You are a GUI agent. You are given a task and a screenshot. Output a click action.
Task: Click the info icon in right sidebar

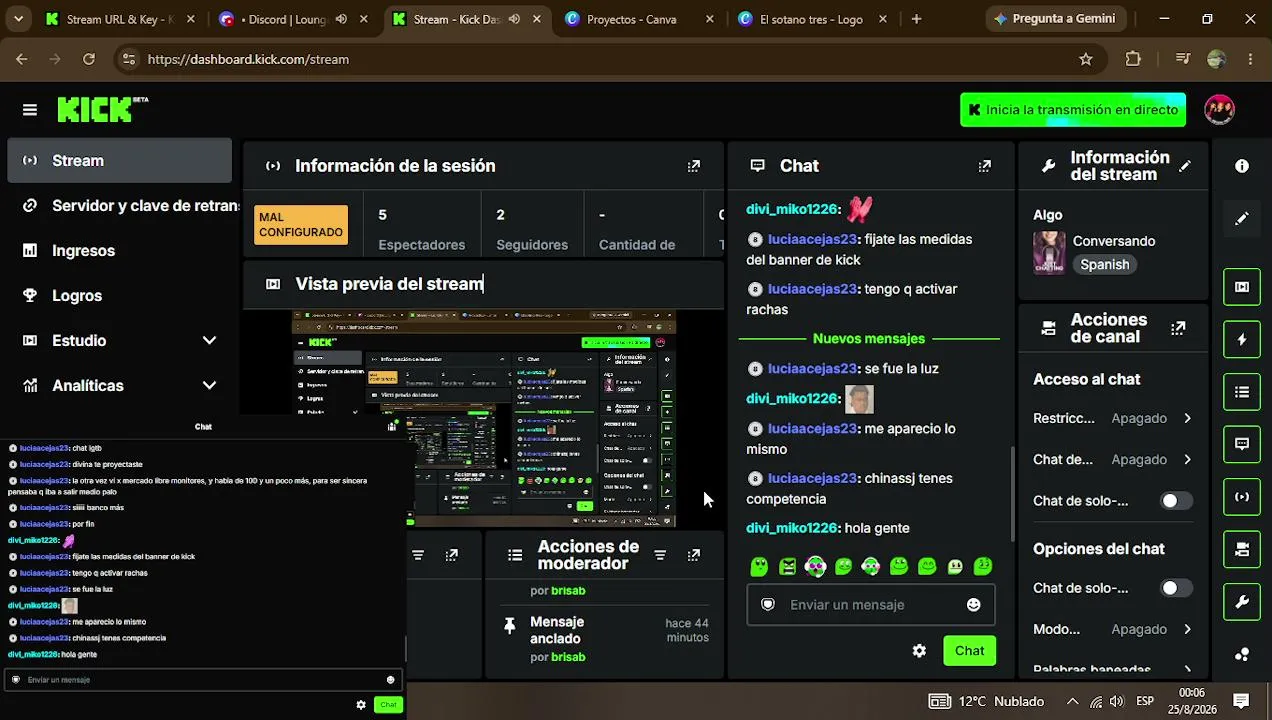click(x=1242, y=166)
